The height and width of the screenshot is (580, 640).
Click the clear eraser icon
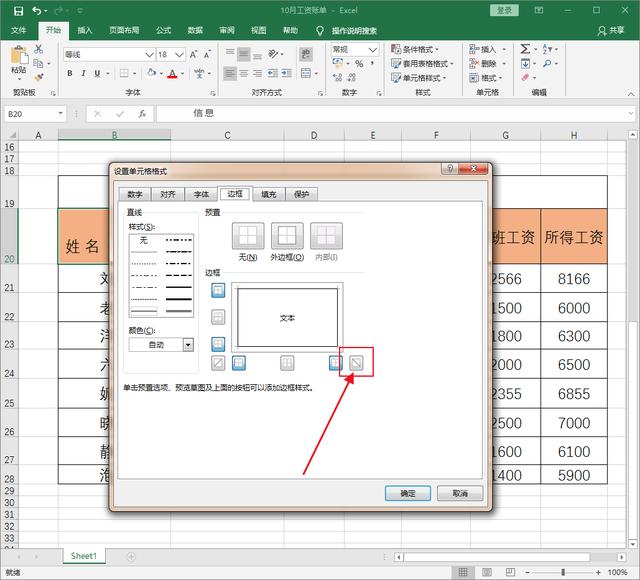[525, 78]
